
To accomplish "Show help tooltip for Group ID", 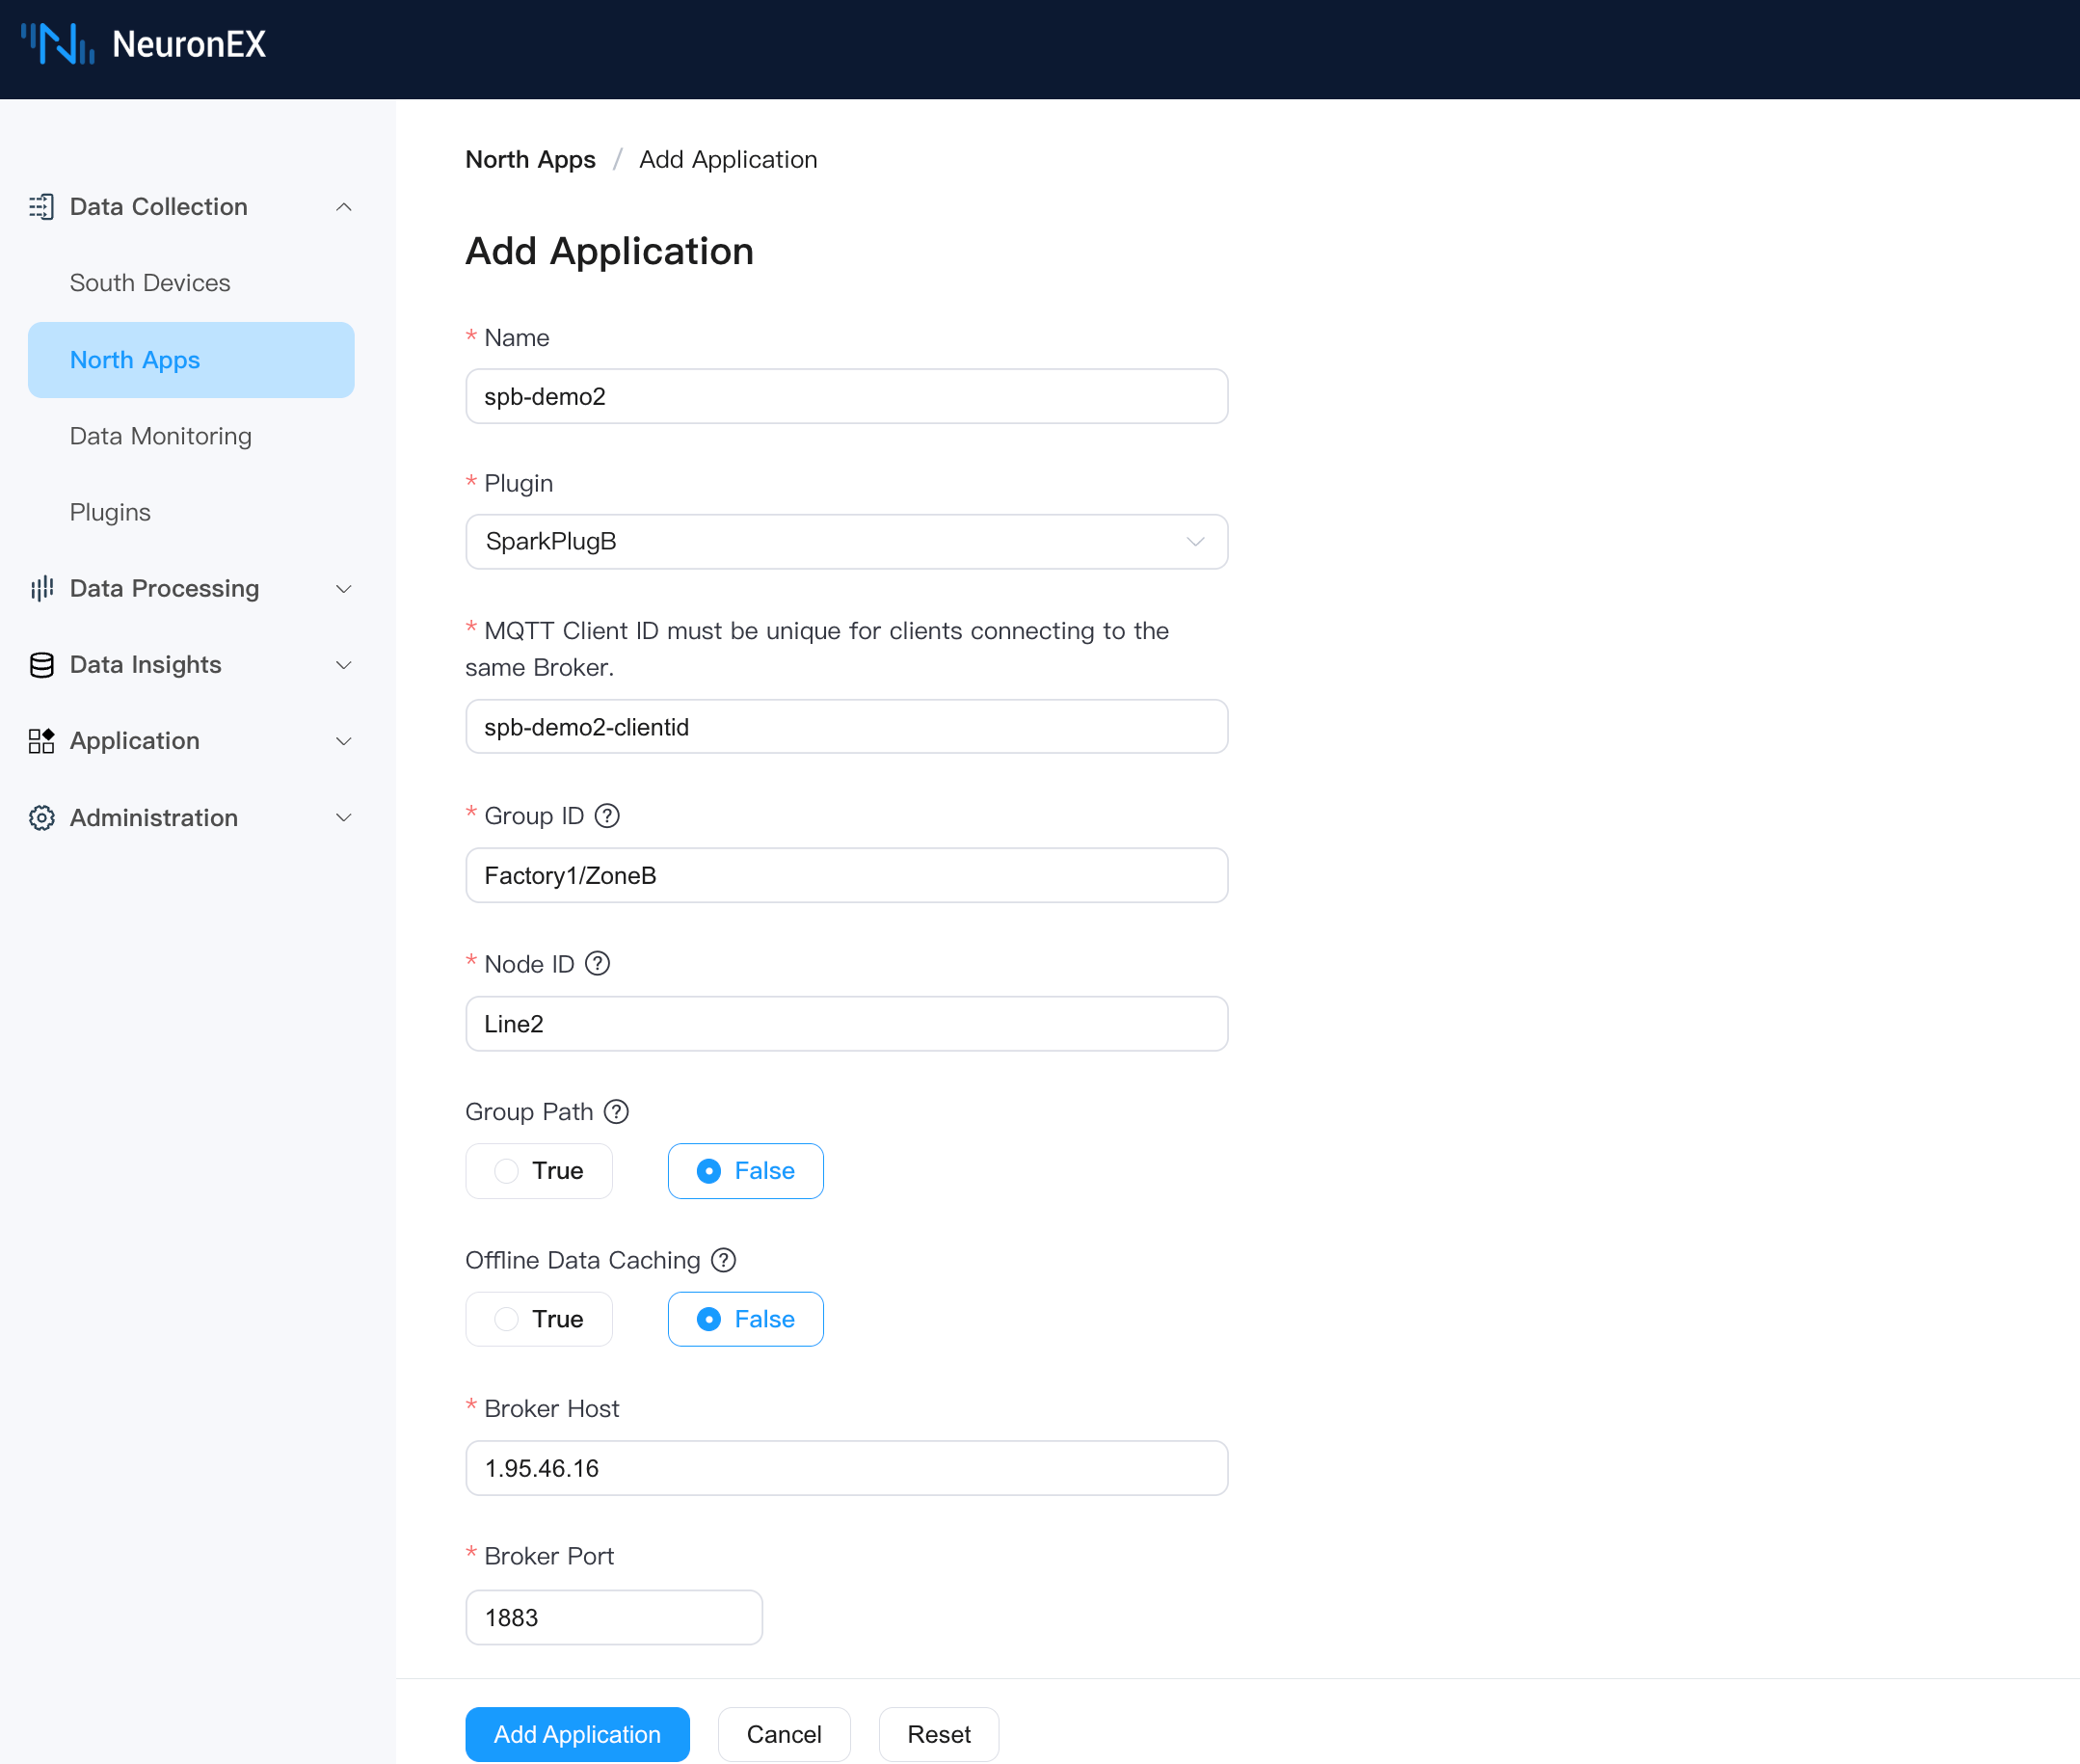I will tap(607, 816).
